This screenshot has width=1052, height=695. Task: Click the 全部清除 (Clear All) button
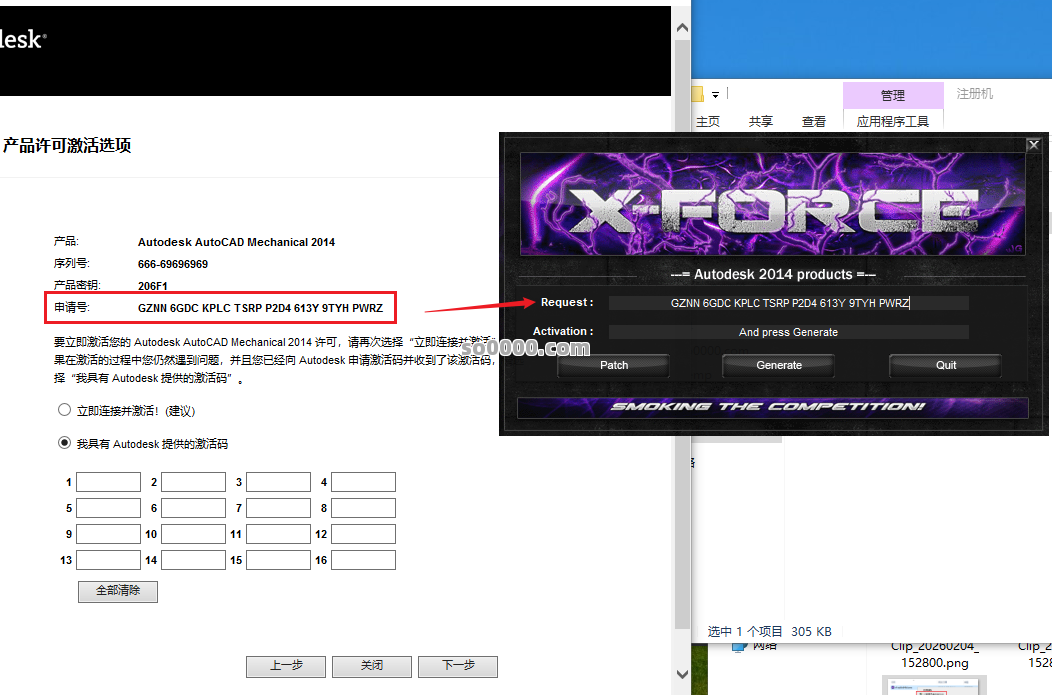[x=118, y=591]
